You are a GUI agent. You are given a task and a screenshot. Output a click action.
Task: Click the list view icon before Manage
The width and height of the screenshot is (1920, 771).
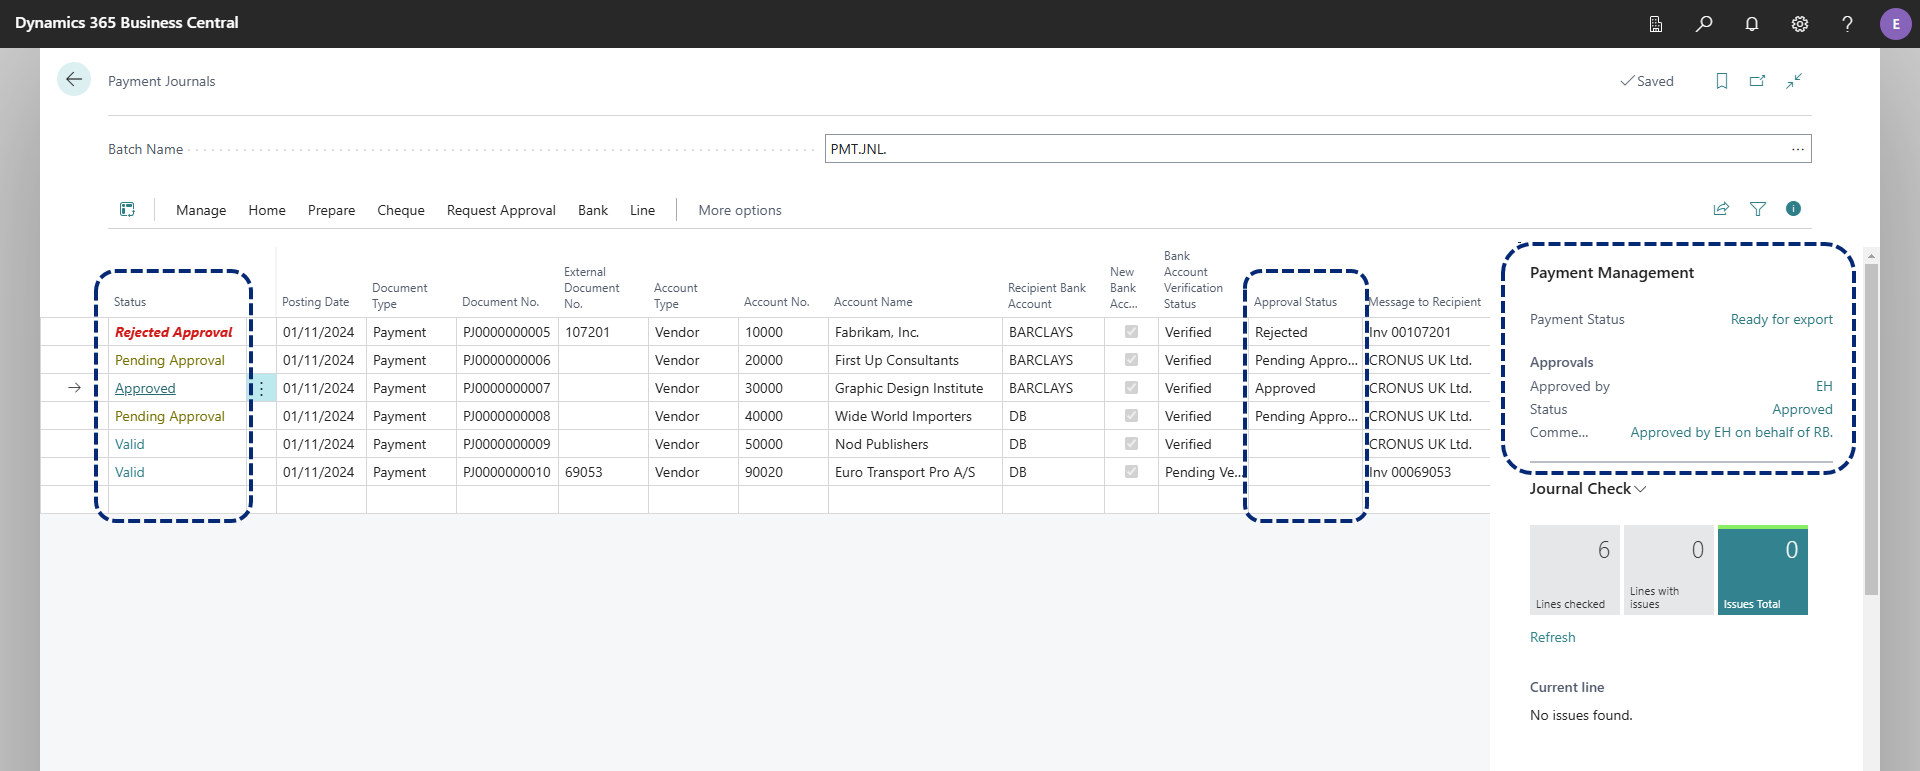coord(127,209)
